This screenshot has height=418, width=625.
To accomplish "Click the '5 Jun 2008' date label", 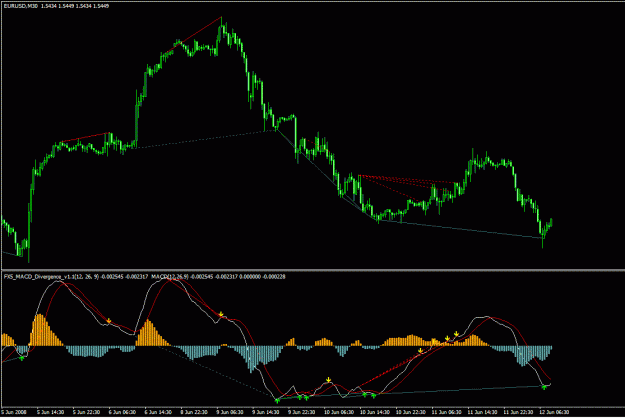I will (14, 412).
